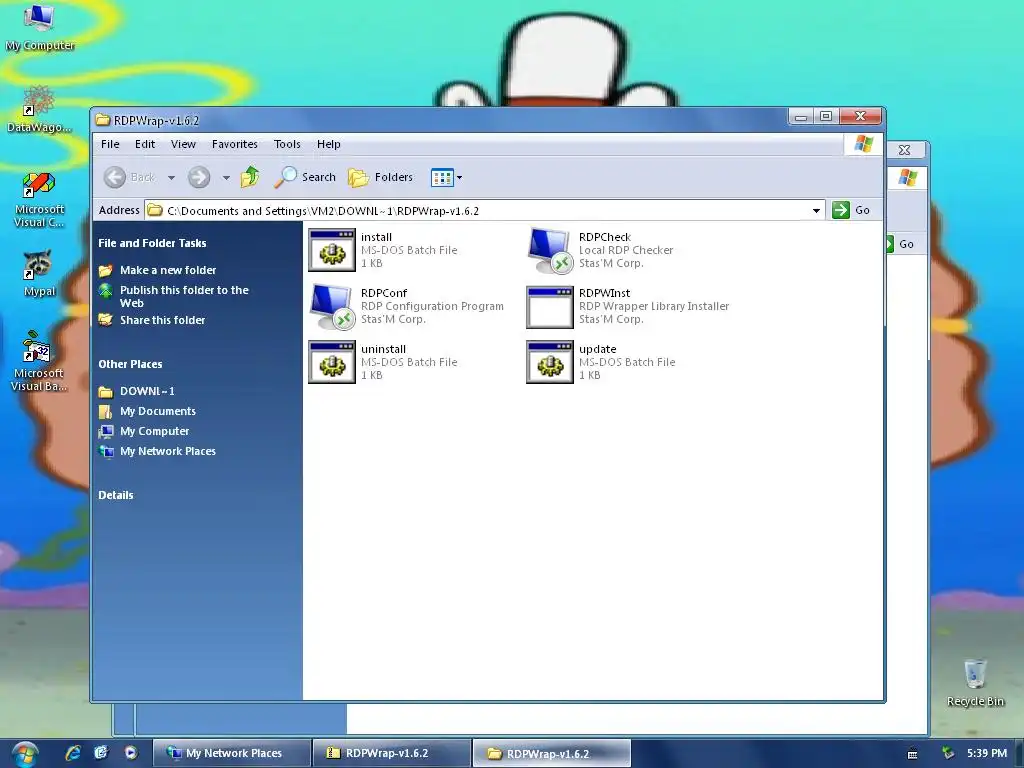1024x768 pixels.
Task: Click the Forward navigation arrow icon
Action: coord(199,177)
